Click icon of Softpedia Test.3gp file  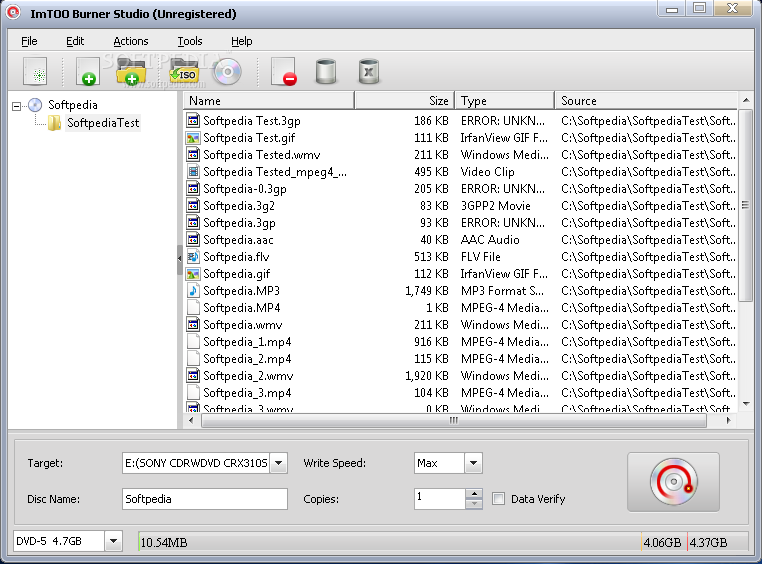193,120
